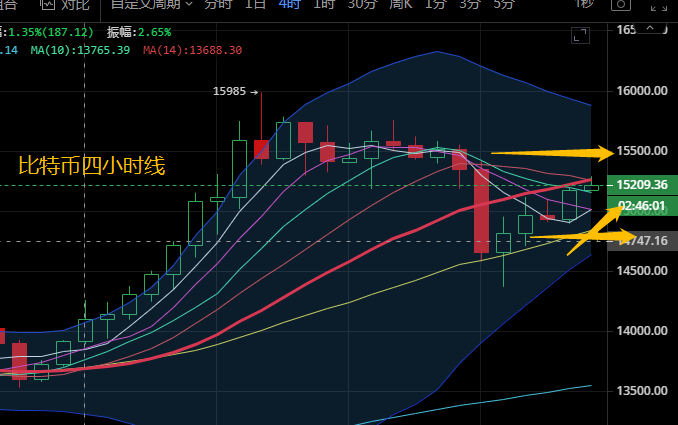Choose the 周K weekly candle view
678x425 pixels.
point(401,4)
